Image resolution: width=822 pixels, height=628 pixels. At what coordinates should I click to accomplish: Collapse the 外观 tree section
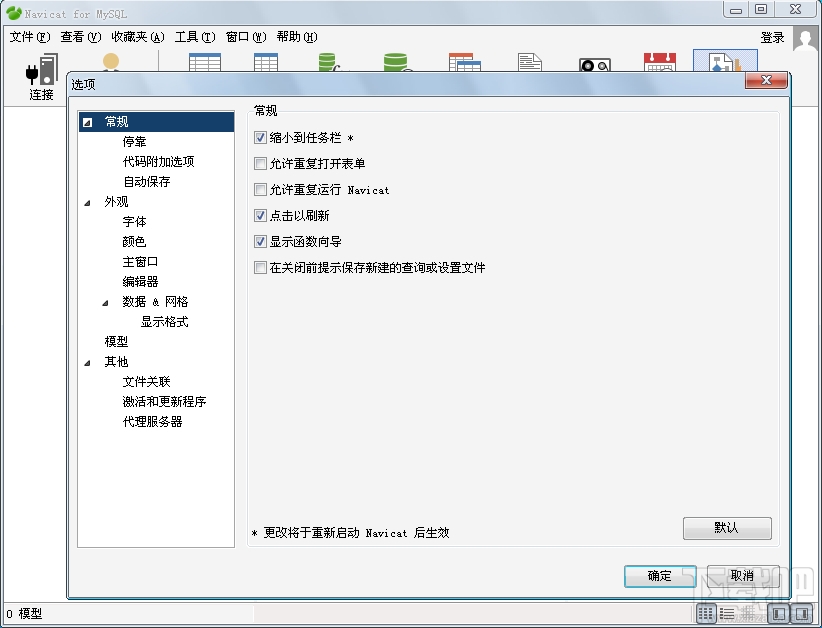89,201
